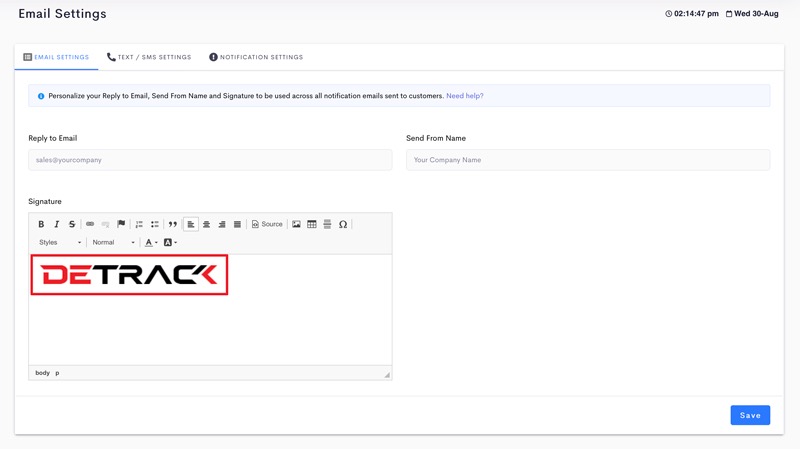Insert a bulleted list
The image size is (800, 449).
pos(155,224)
